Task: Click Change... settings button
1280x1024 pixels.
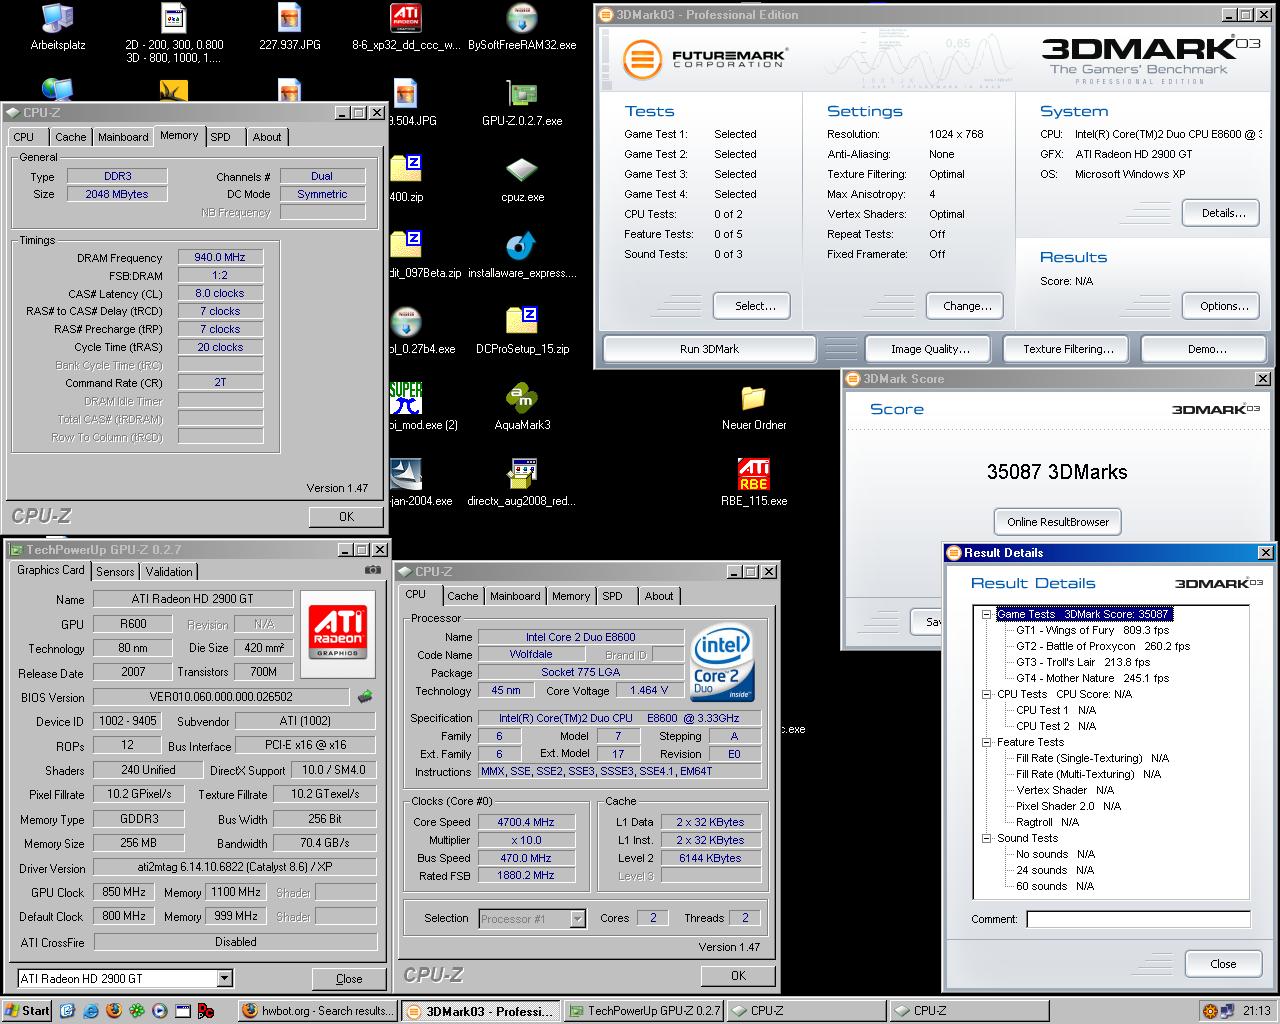Action: (967, 306)
